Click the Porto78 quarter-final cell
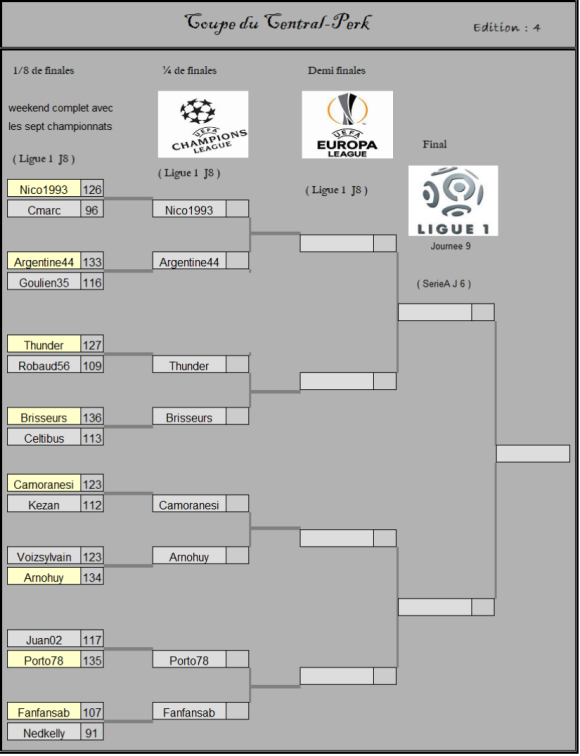The width and height of the screenshot is (580, 756). tap(189, 660)
